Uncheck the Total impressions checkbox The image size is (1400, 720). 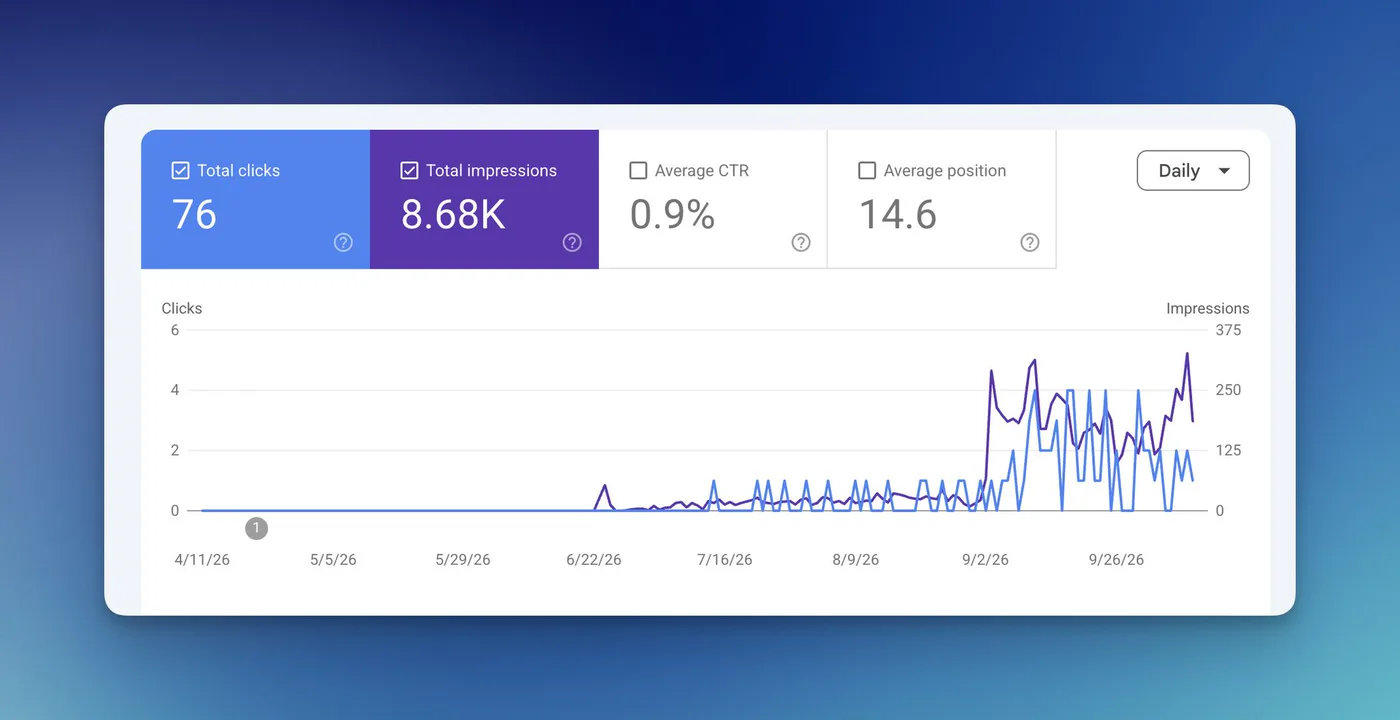(x=409, y=171)
